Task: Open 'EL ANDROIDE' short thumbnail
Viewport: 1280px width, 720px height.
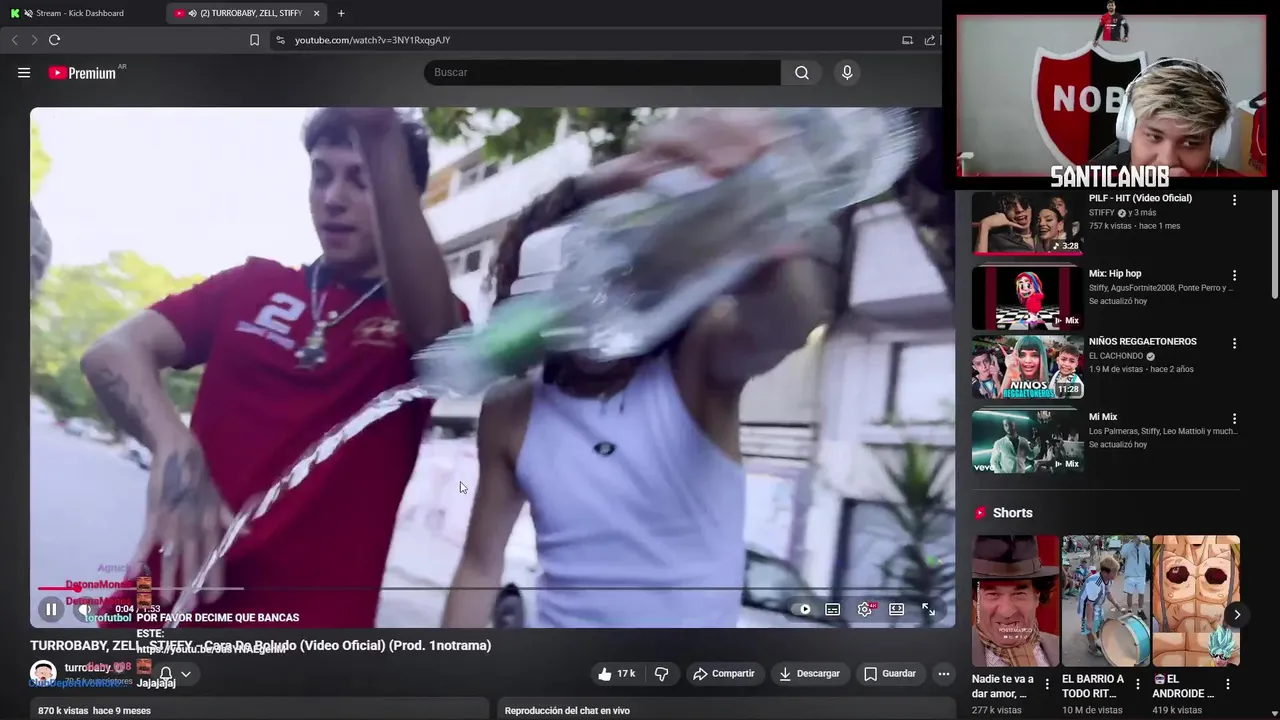Action: (1196, 601)
